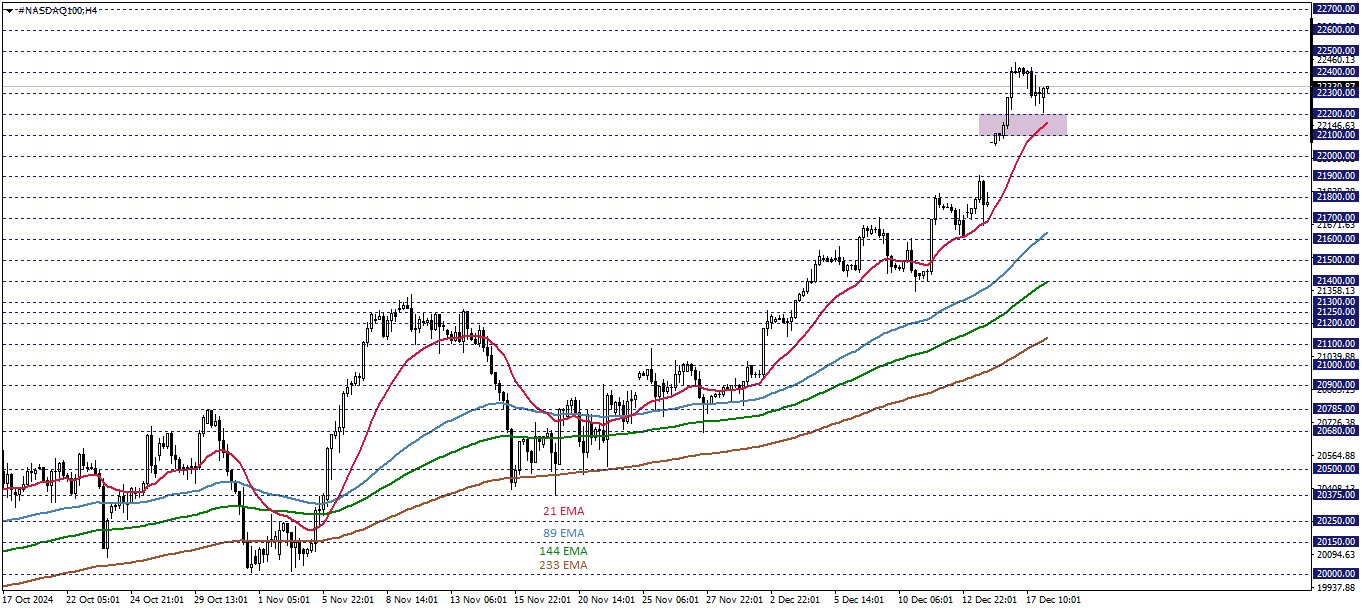Click the blue 89 EMA text label
The width and height of the screenshot is (1362, 611).
[563, 533]
